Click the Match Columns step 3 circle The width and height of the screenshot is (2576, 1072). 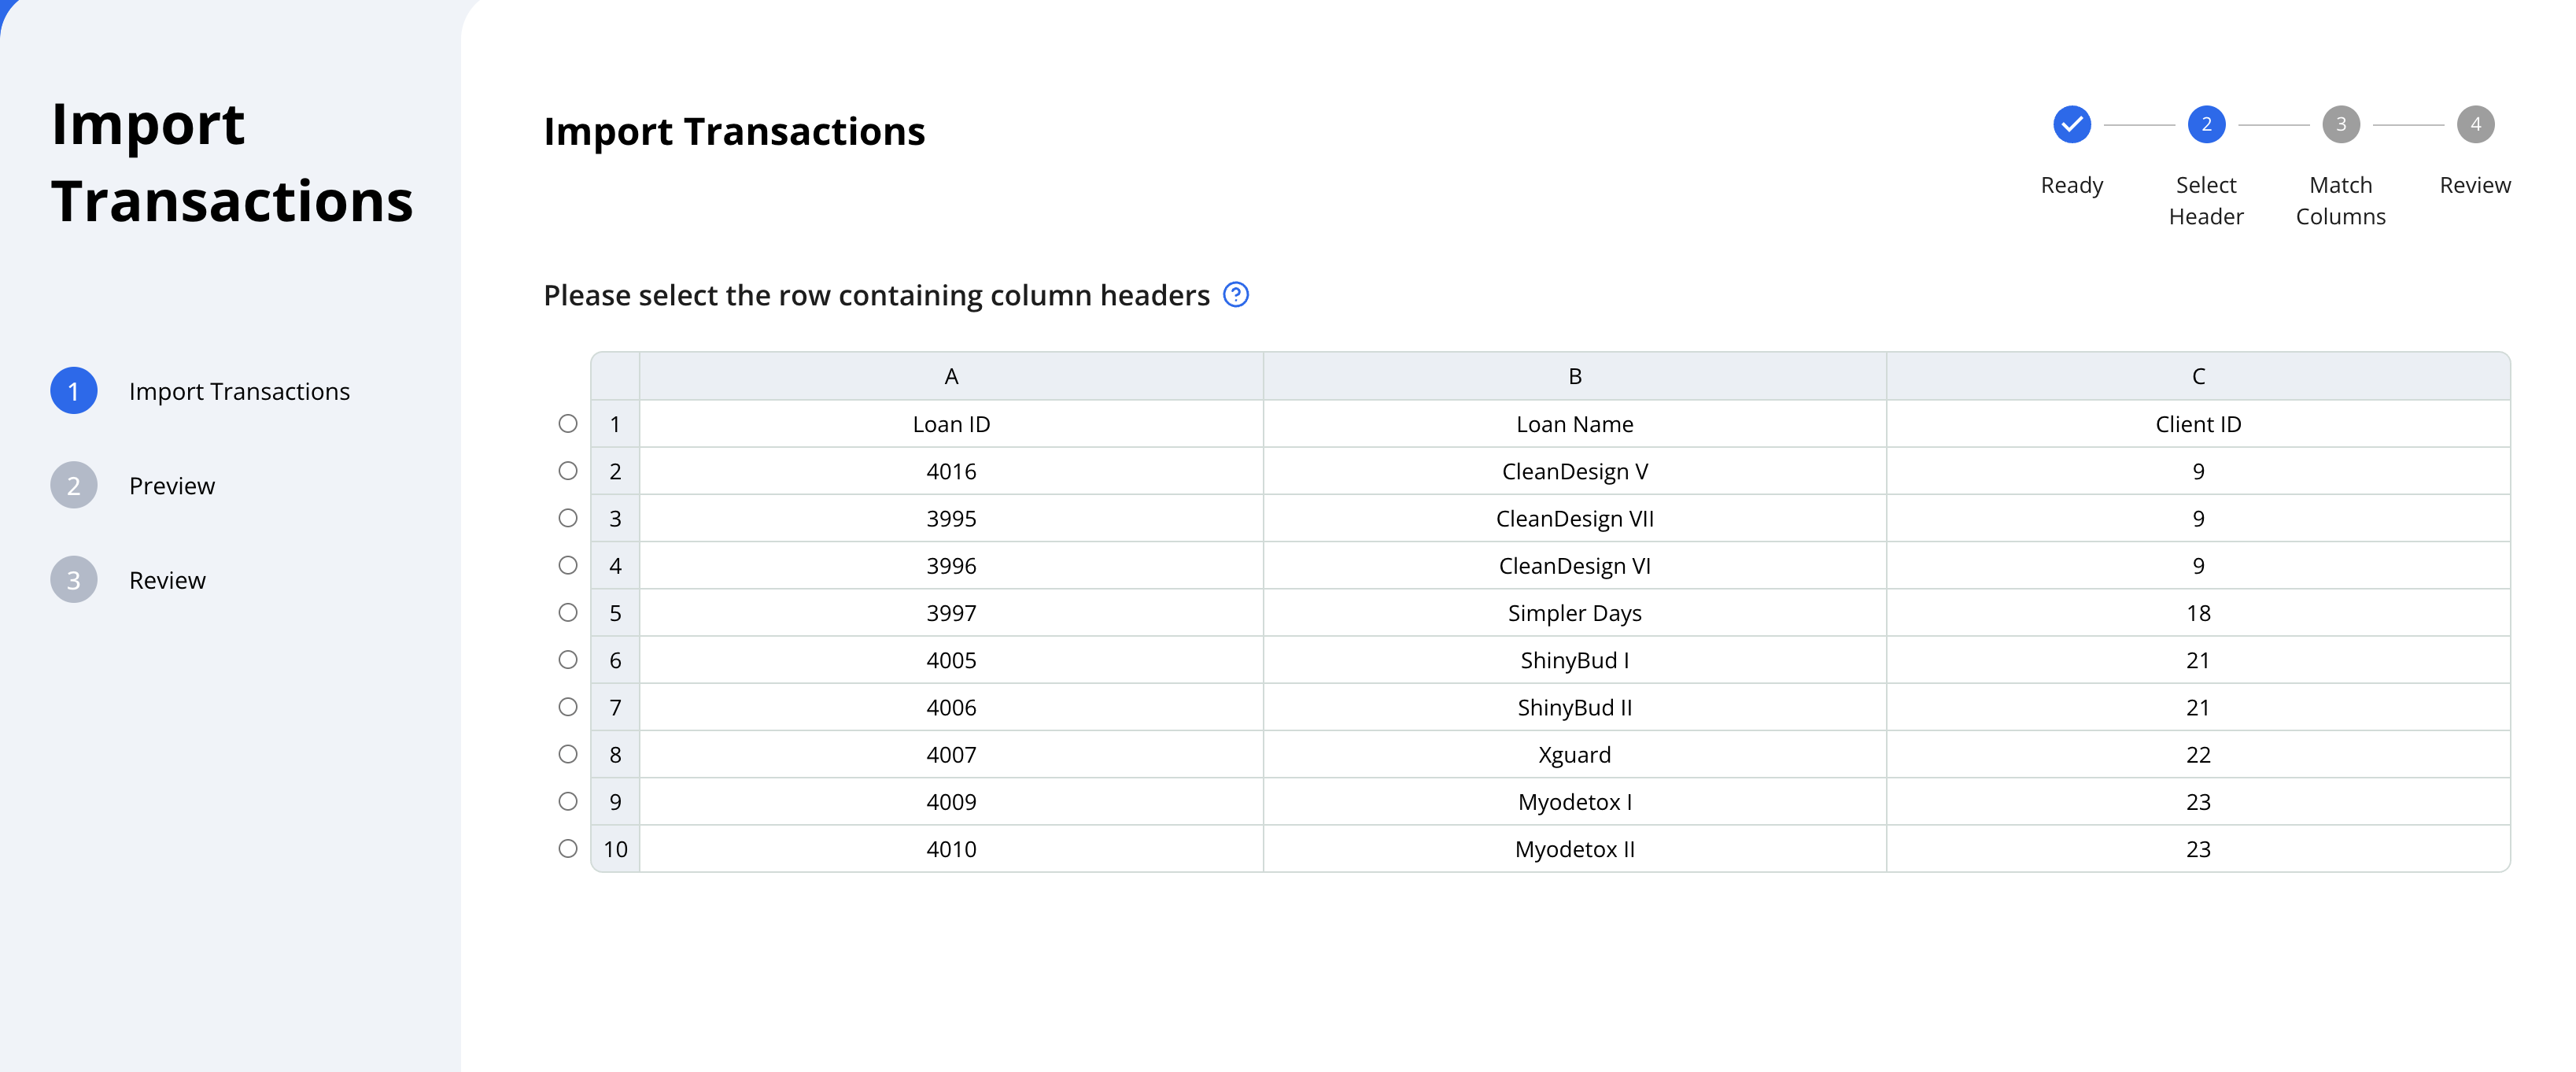point(2341,124)
